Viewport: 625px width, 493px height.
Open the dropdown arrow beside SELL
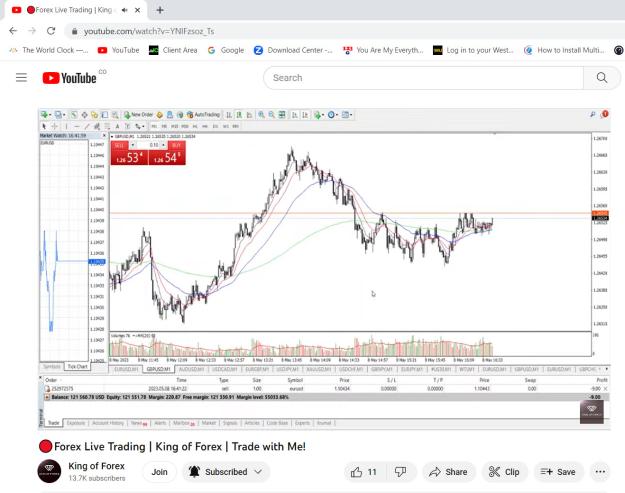133,145
